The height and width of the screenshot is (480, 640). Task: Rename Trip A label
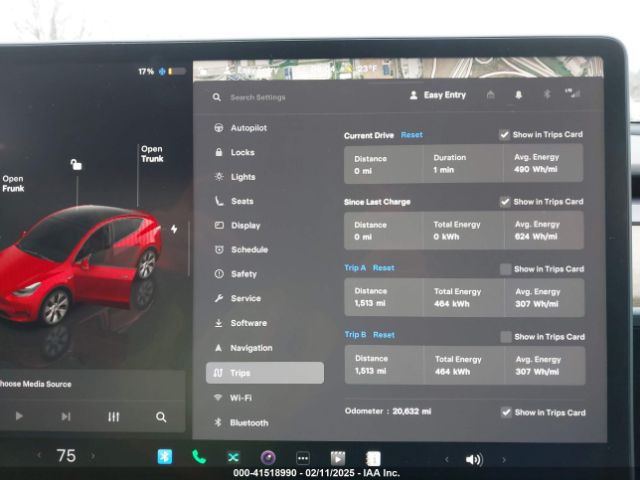point(355,268)
